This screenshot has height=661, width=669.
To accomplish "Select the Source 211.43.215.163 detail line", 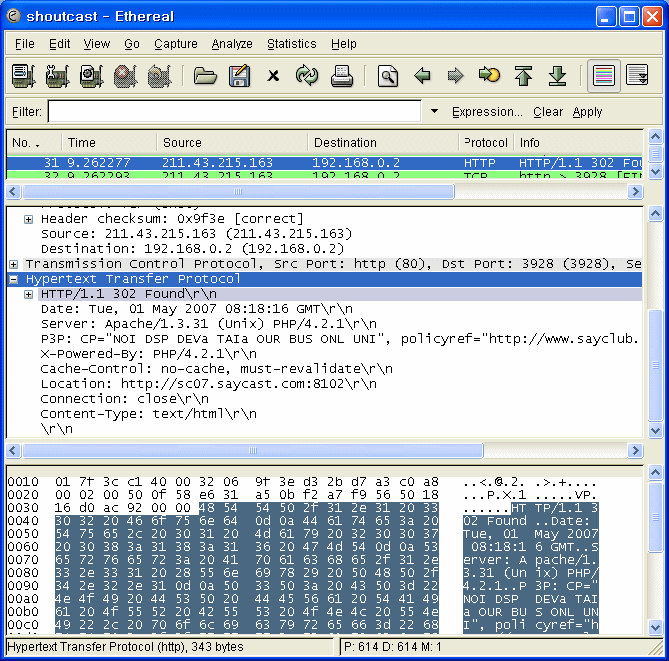I will click(196, 234).
